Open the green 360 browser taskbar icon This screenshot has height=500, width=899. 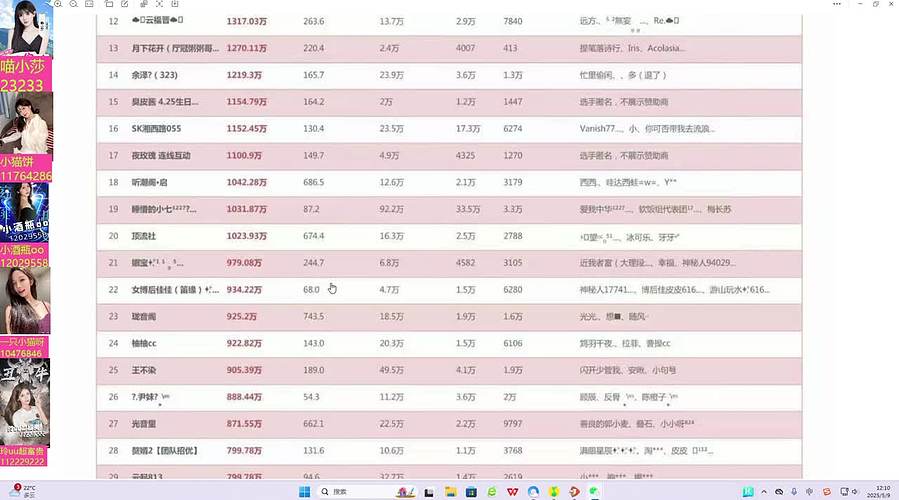pos(492,491)
